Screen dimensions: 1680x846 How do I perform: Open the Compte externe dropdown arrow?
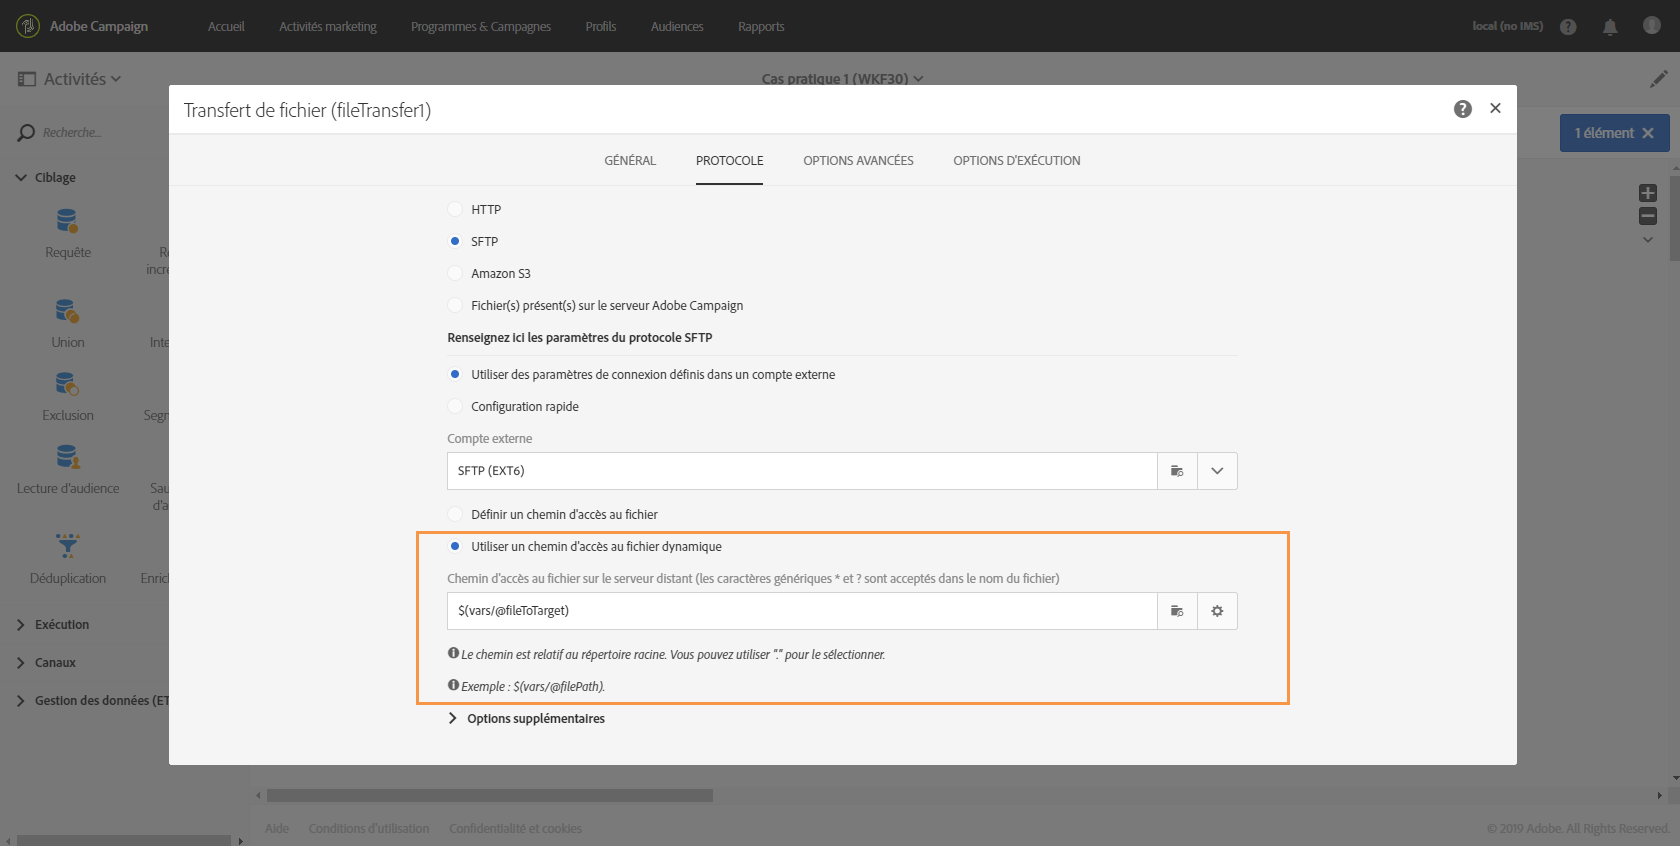(x=1217, y=471)
